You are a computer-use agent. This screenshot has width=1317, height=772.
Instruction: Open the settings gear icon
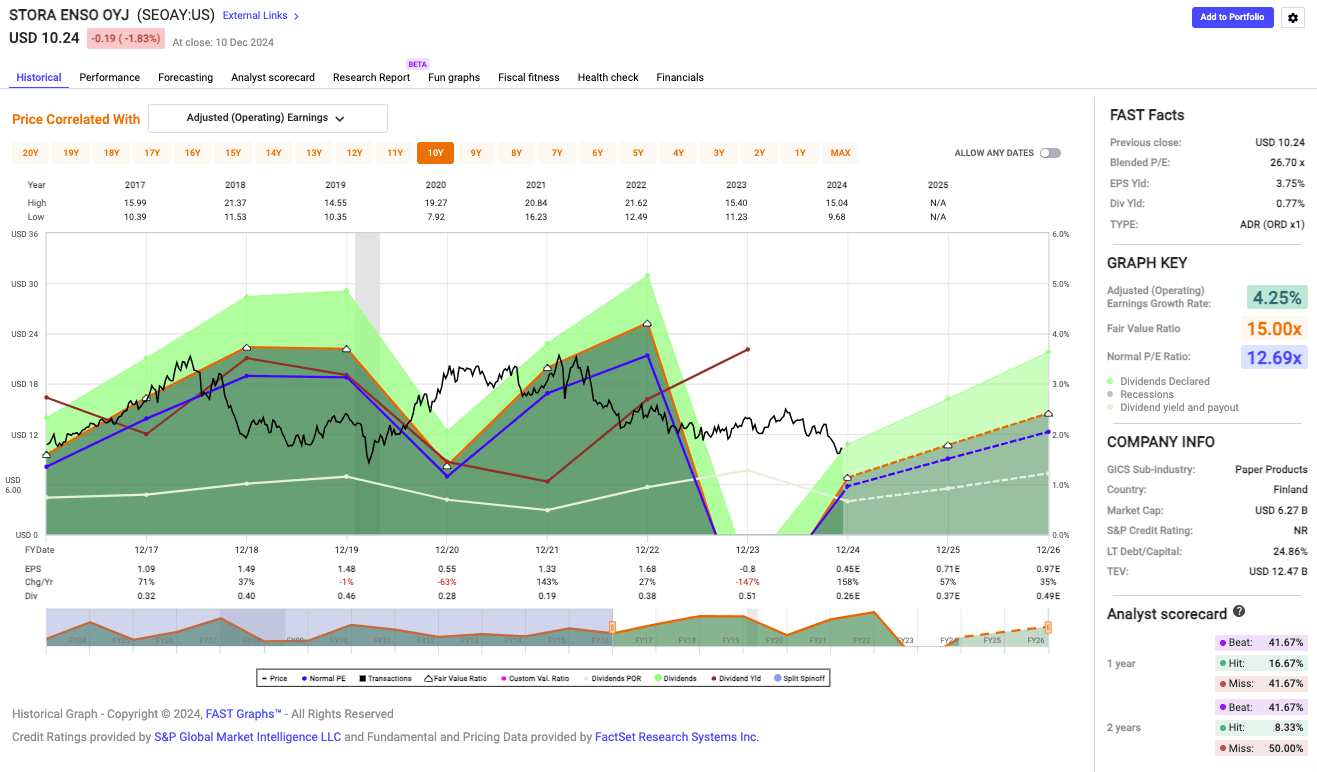(1292, 17)
